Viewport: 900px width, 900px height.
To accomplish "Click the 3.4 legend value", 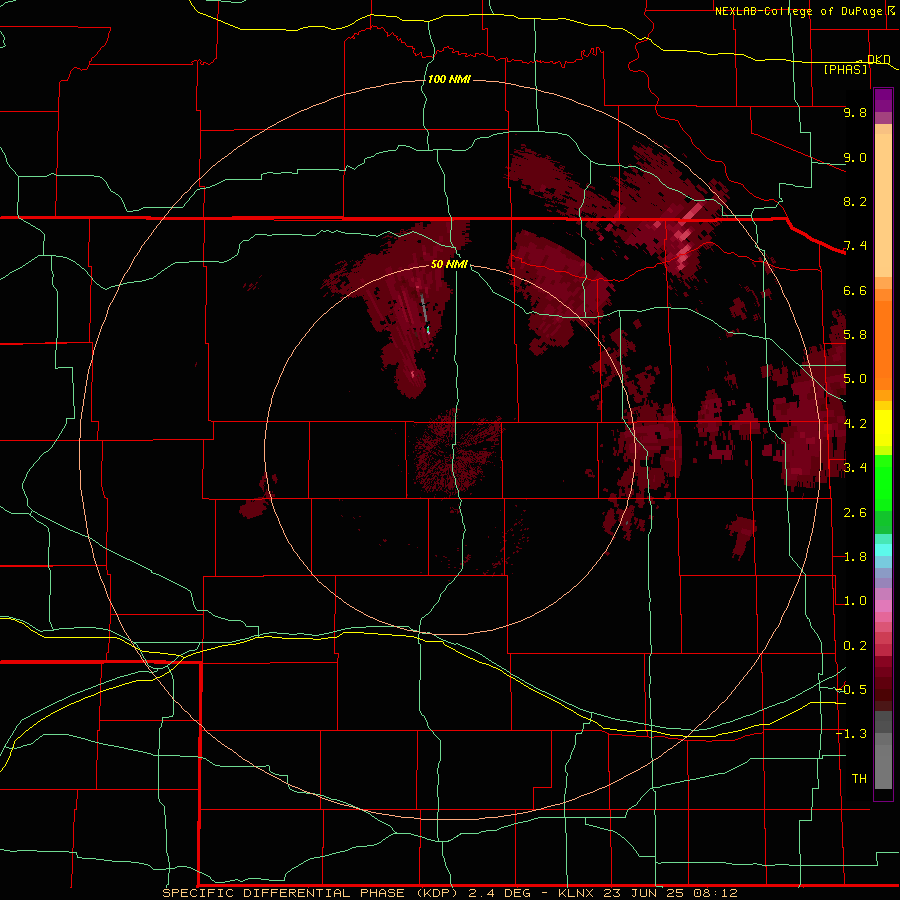I will click(x=855, y=468).
